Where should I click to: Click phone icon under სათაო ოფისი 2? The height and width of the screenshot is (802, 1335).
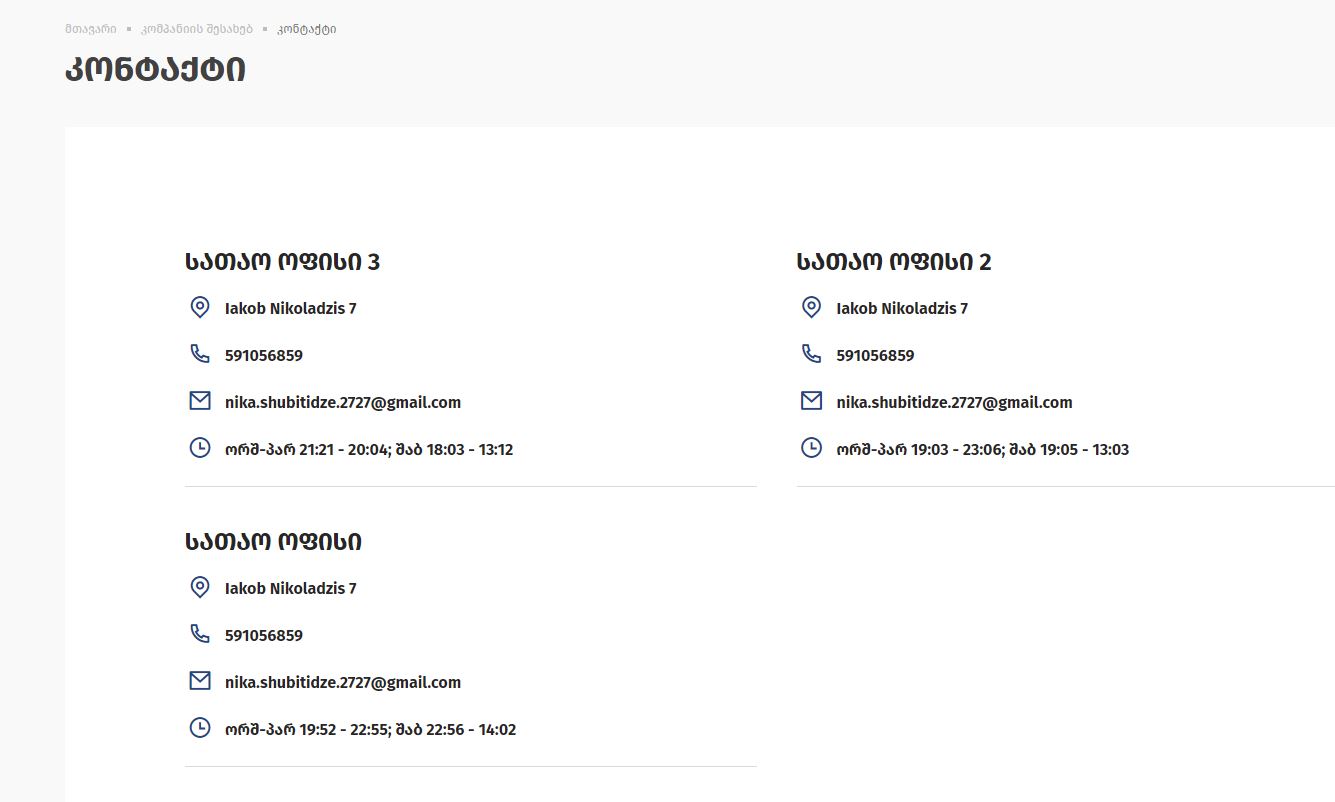(x=812, y=354)
